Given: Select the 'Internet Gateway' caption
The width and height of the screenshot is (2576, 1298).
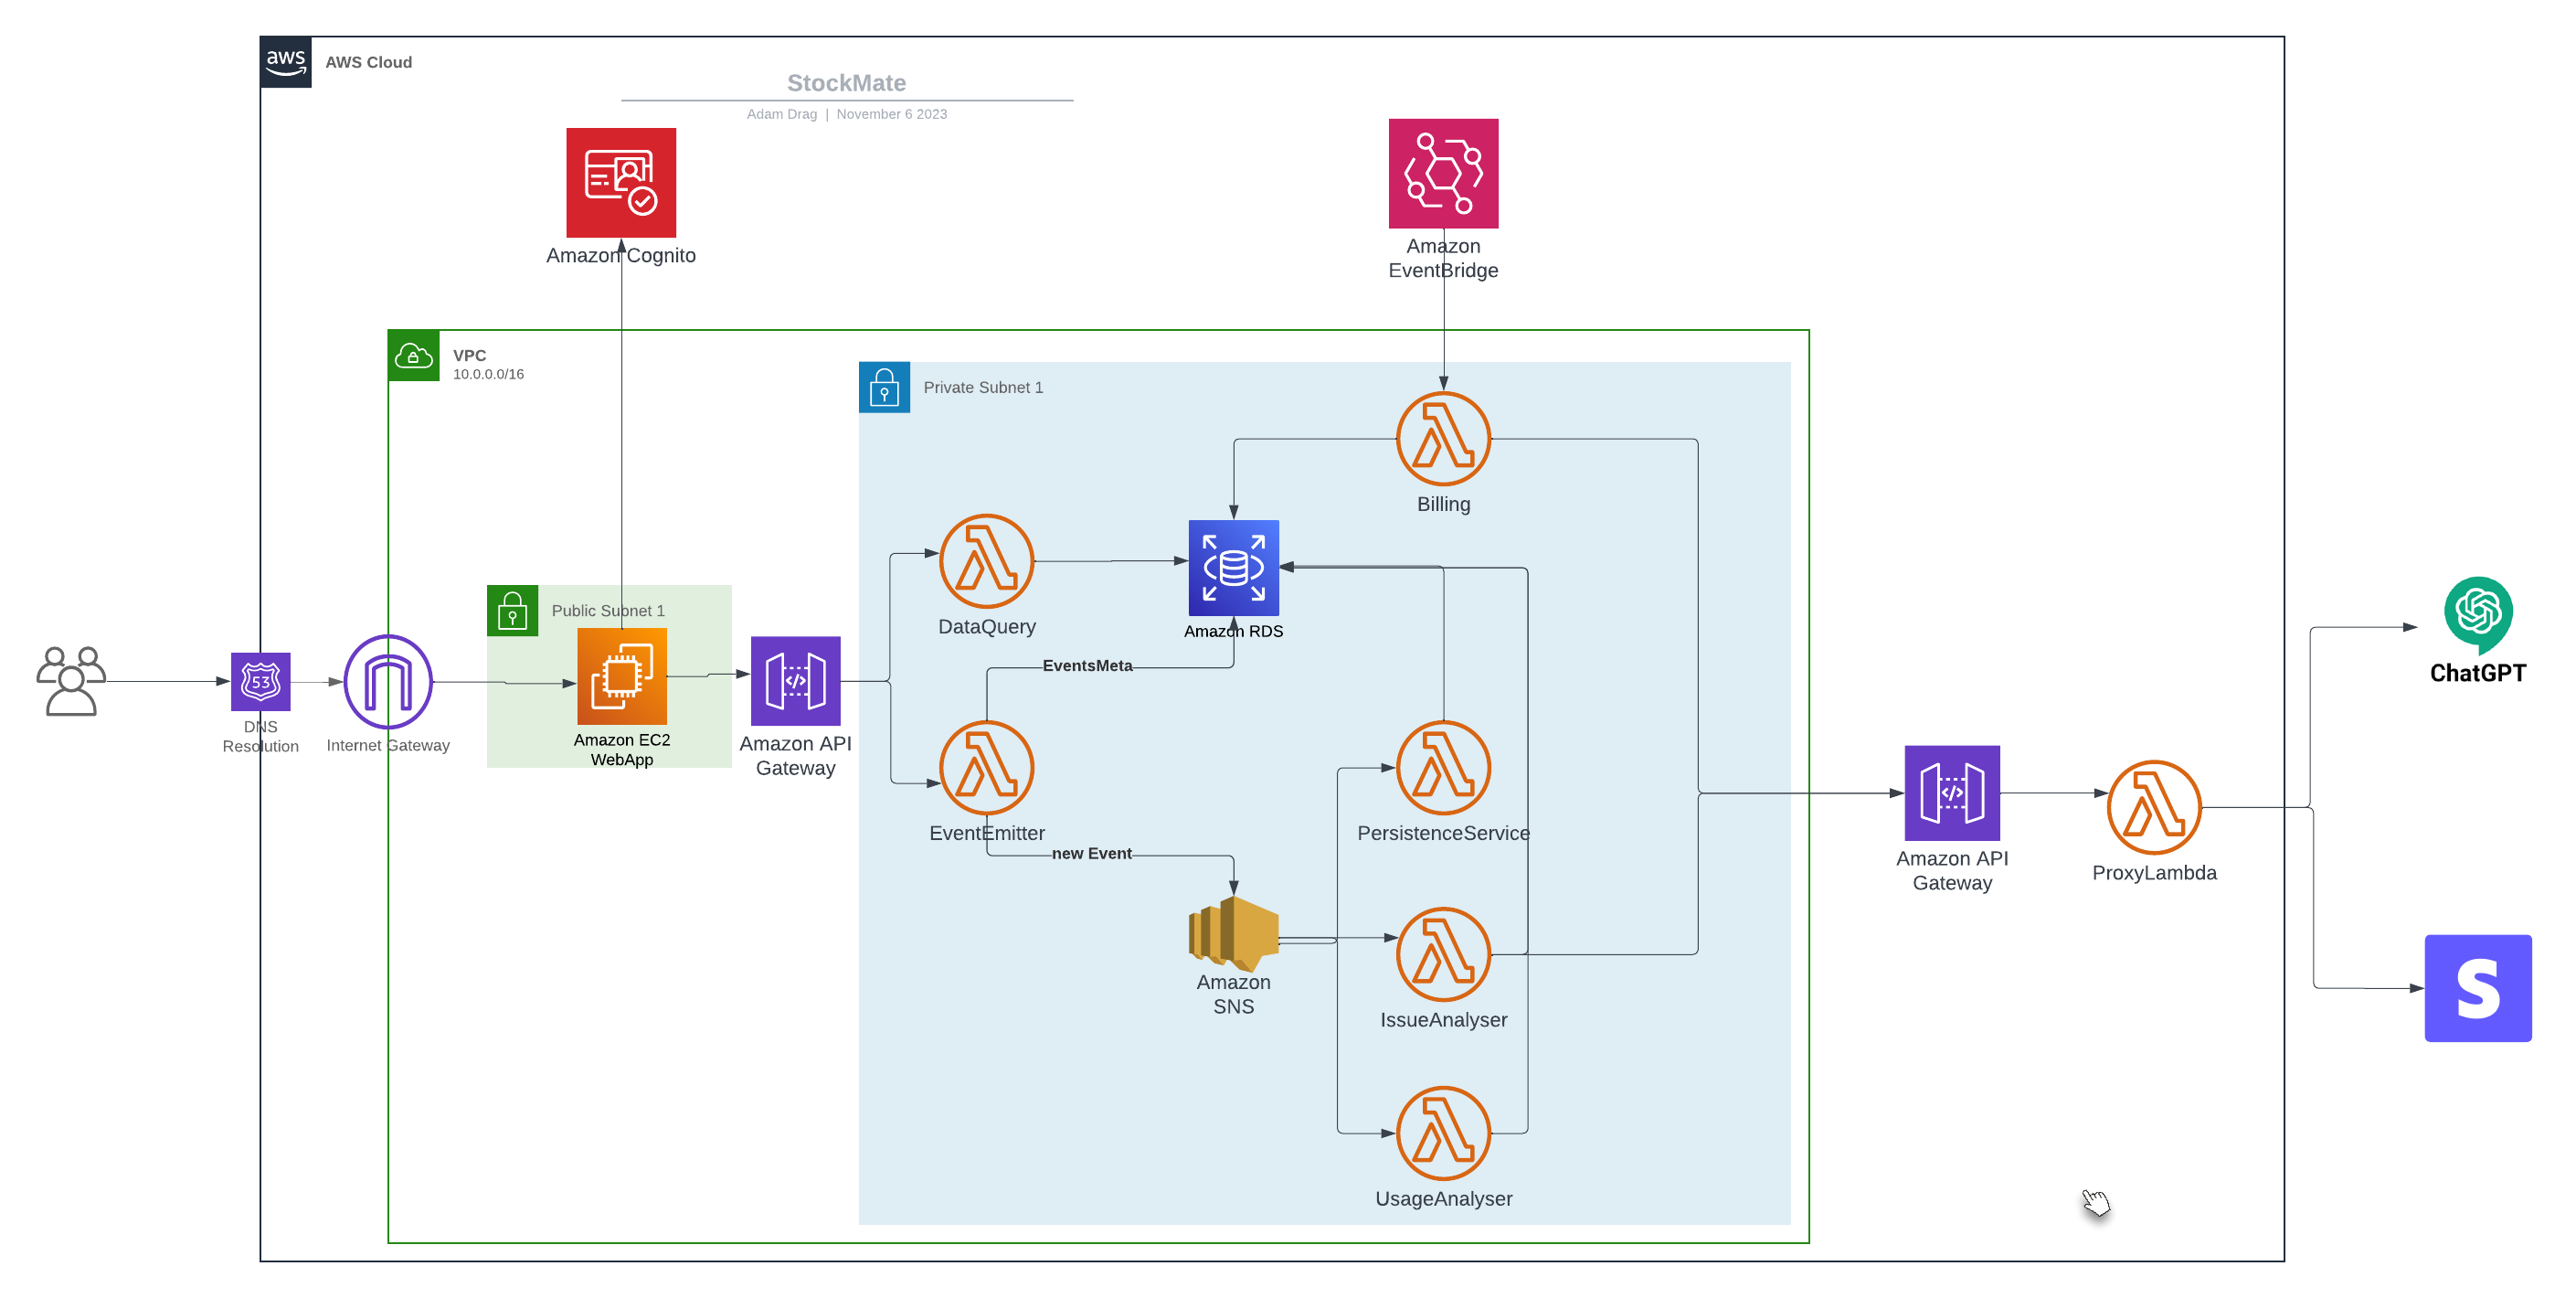Looking at the screenshot, I should click(388, 745).
